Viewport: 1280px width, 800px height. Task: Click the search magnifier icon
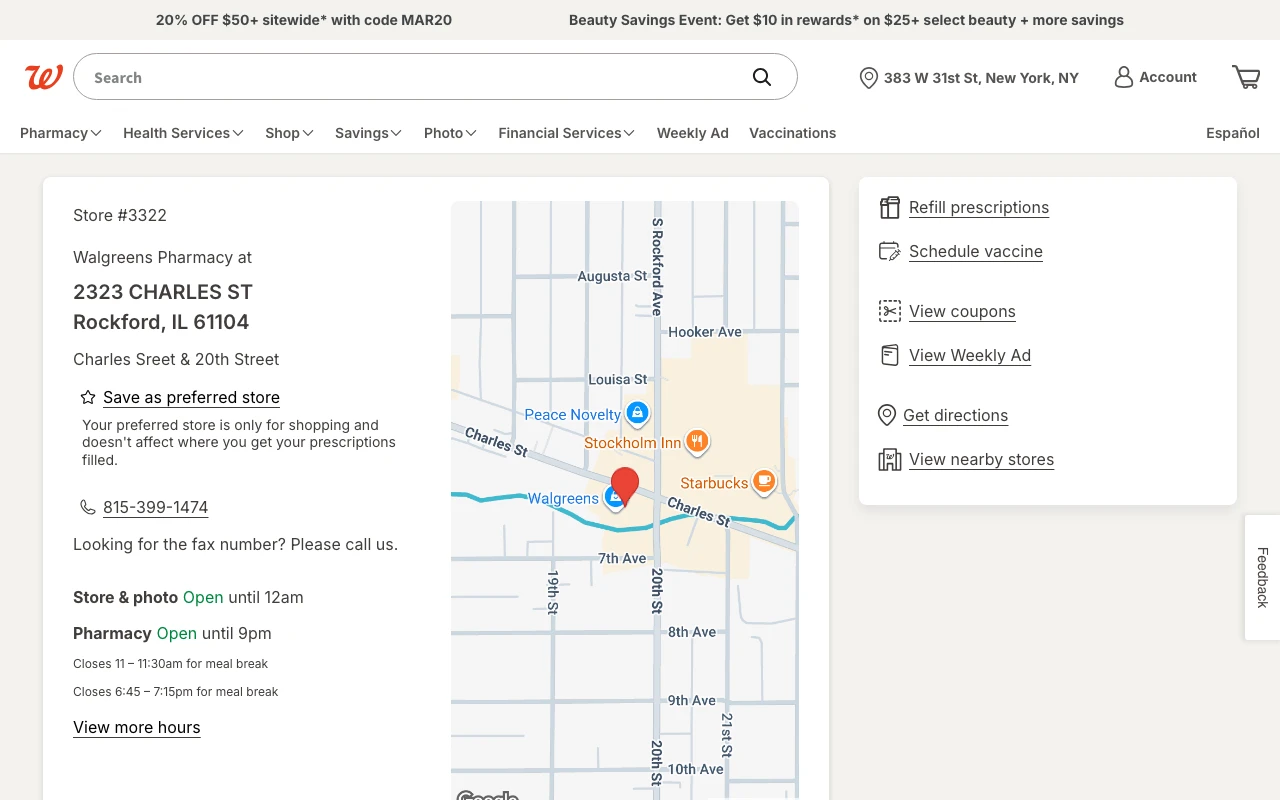click(x=762, y=77)
